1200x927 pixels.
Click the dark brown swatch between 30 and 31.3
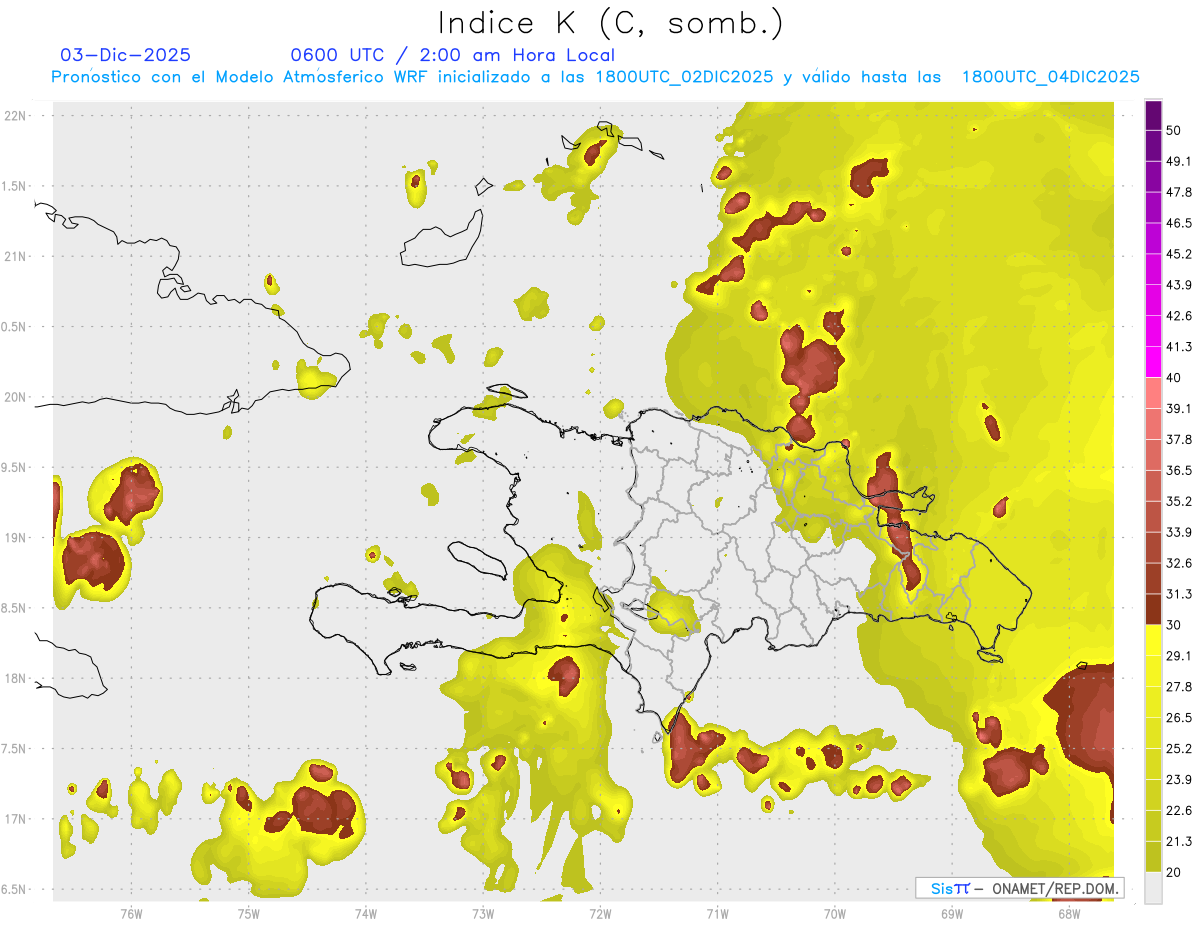(1153, 609)
